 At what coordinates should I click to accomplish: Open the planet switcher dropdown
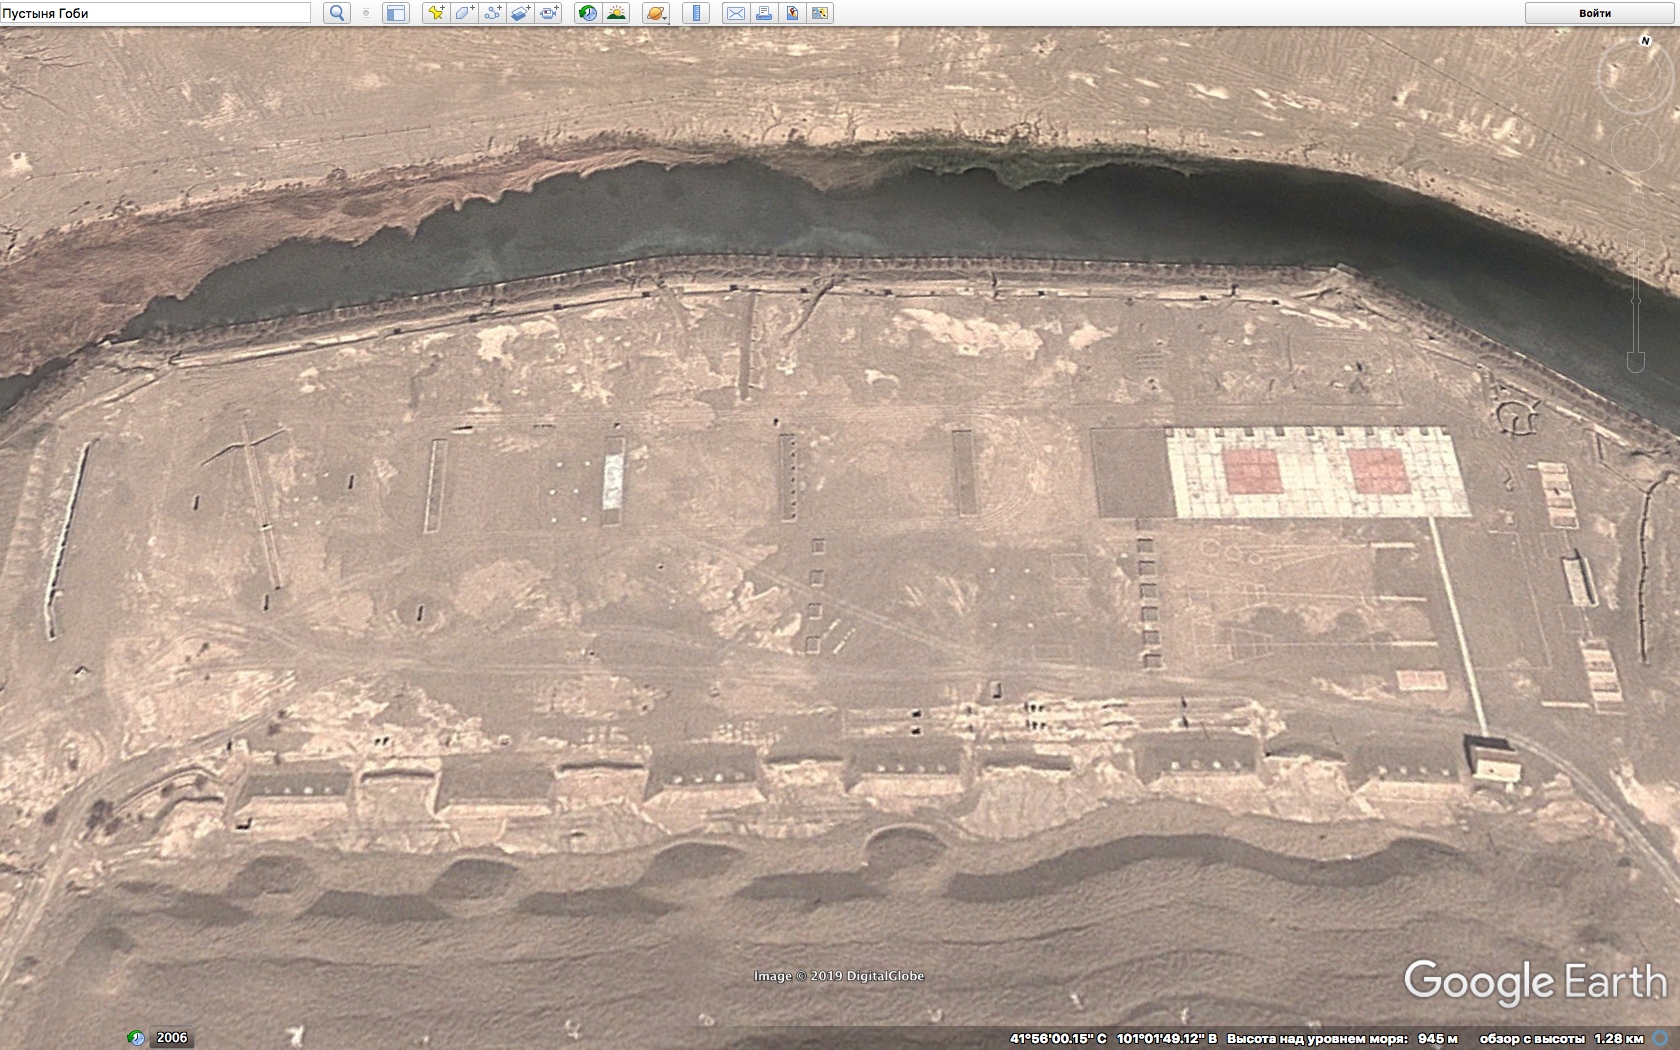[655, 13]
